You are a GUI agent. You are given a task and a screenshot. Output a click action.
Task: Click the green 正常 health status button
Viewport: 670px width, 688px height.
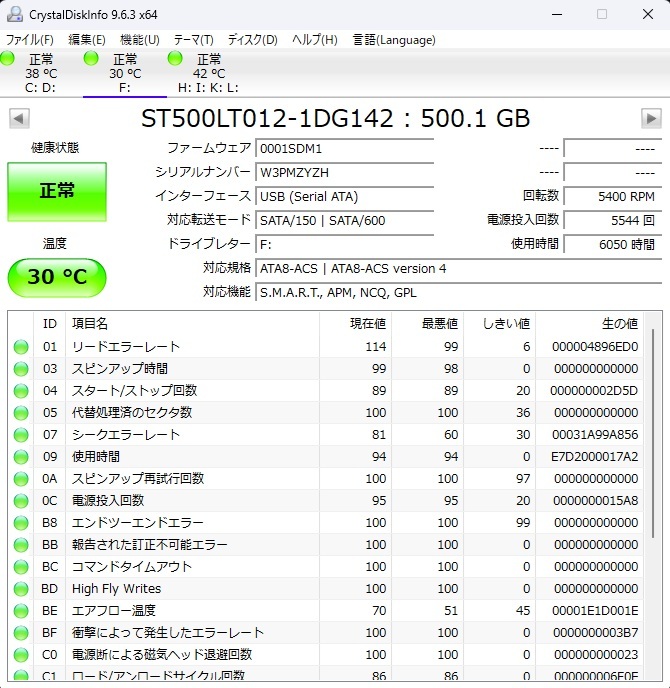click(x=57, y=191)
